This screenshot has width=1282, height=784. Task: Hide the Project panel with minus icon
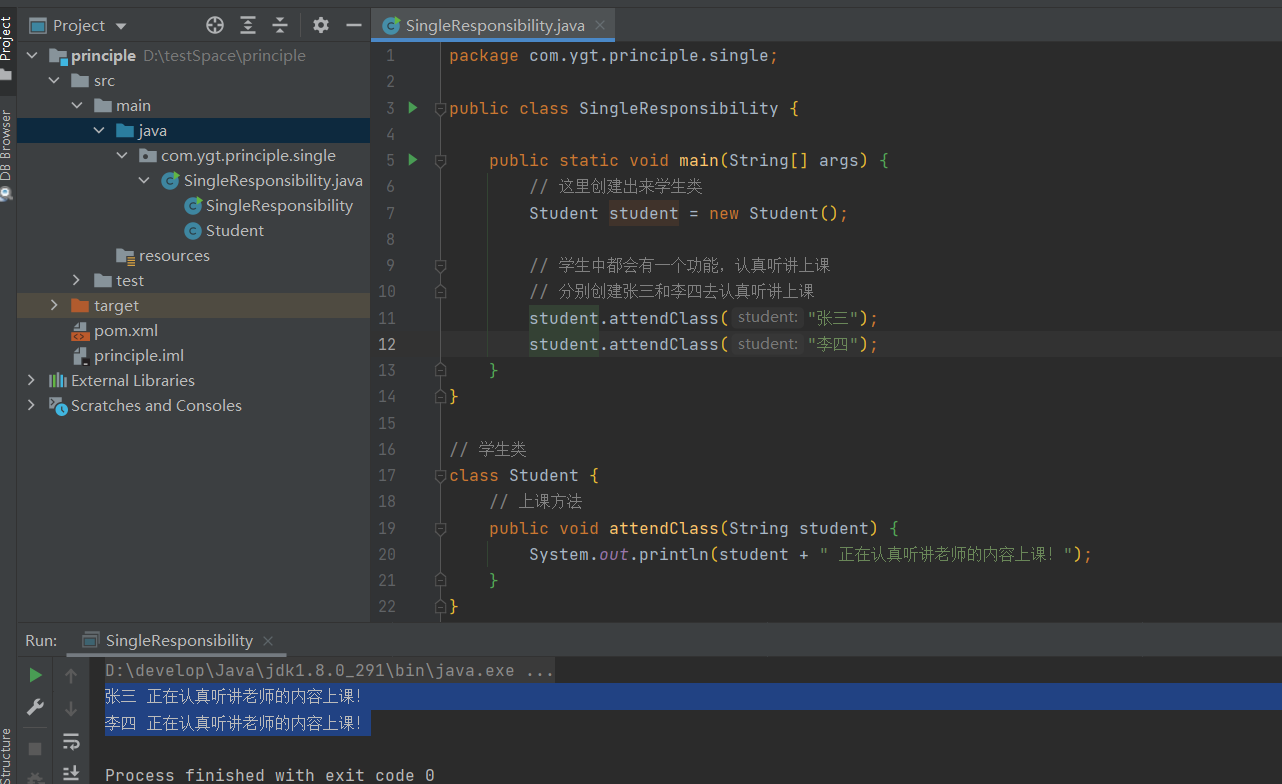coord(353,25)
